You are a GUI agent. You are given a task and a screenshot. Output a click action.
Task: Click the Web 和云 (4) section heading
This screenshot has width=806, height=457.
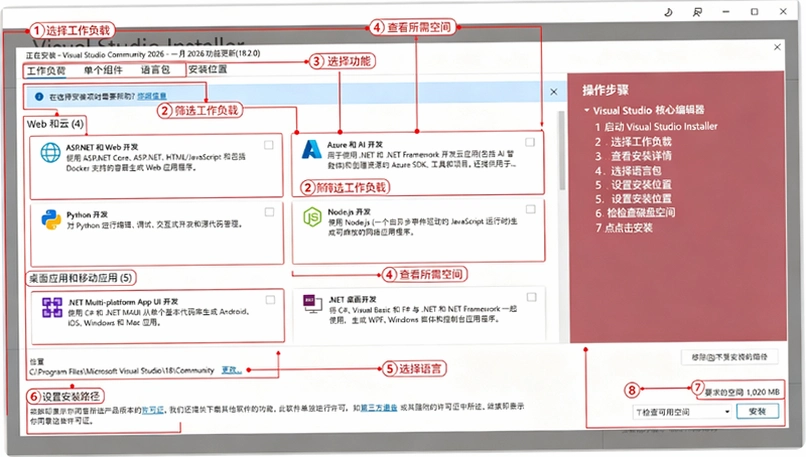(x=55, y=124)
